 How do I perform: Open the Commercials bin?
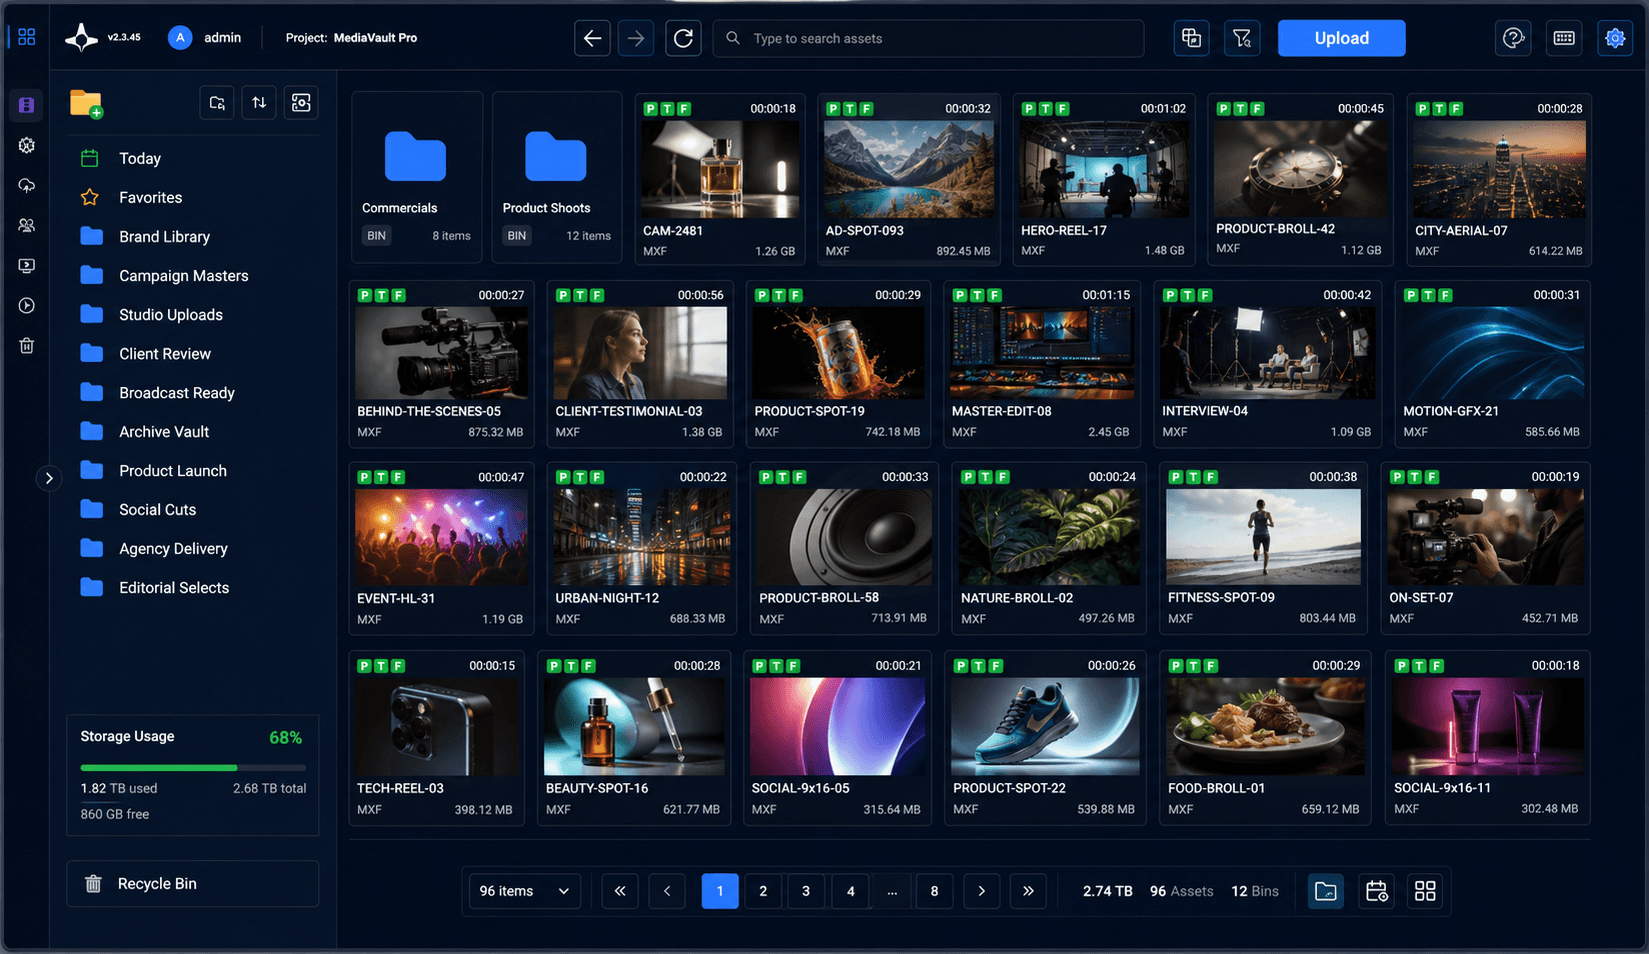417,177
